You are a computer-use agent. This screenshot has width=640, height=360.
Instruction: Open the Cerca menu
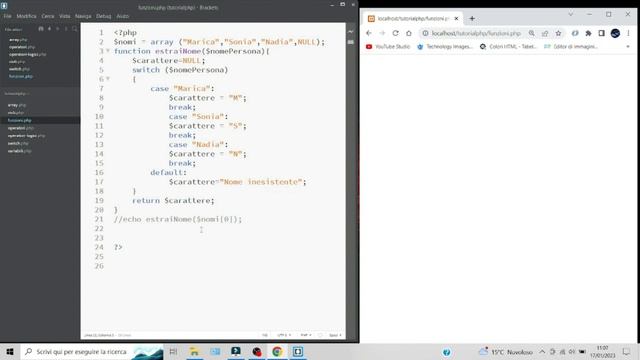click(x=48, y=16)
